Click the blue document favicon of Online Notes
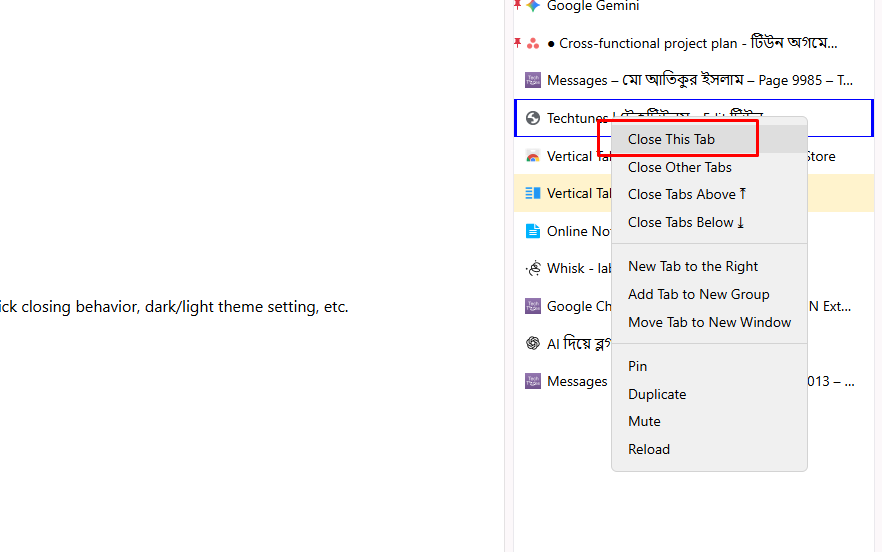The height and width of the screenshot is (552, 882). [x=533, y=231]
